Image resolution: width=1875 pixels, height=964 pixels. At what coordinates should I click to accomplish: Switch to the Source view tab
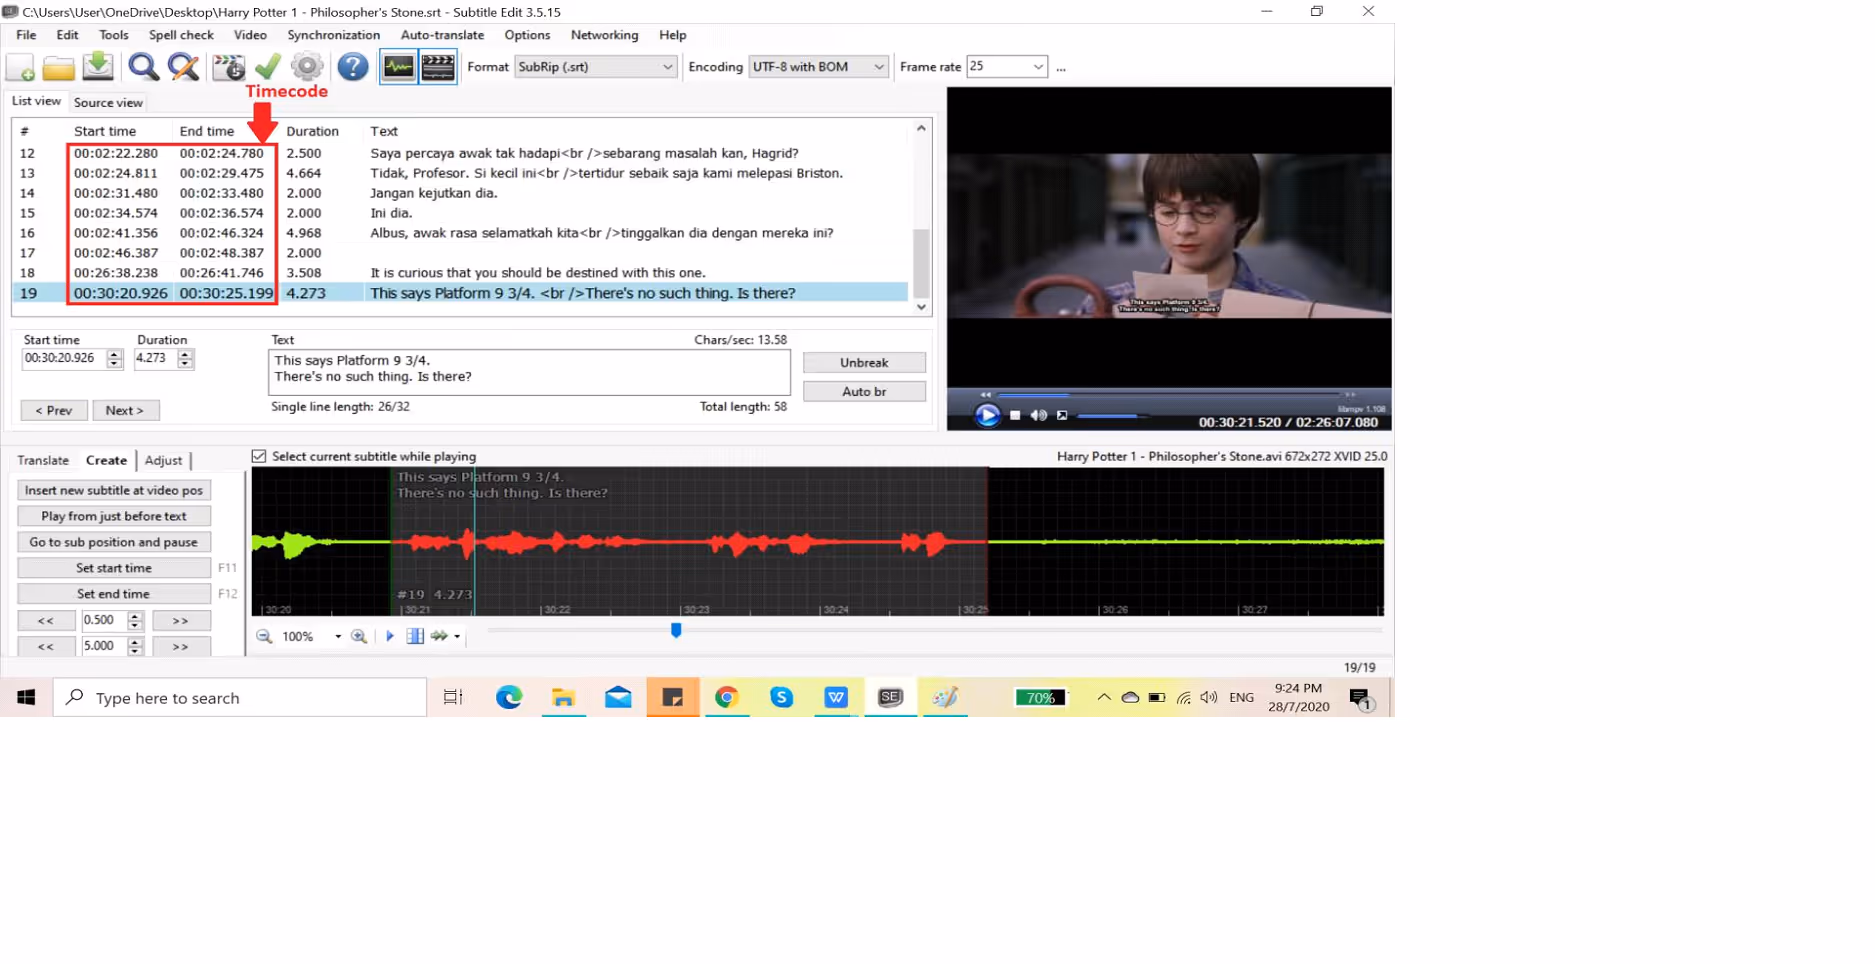click(x=108, y=103)
